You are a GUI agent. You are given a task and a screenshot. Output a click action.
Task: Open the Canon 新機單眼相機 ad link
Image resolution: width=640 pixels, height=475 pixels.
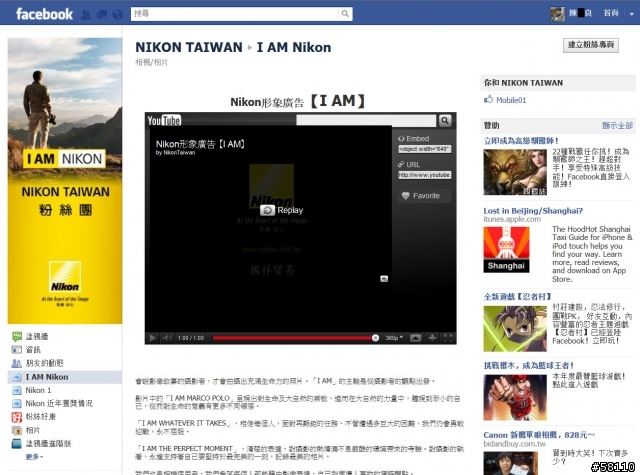coord(539,435)
